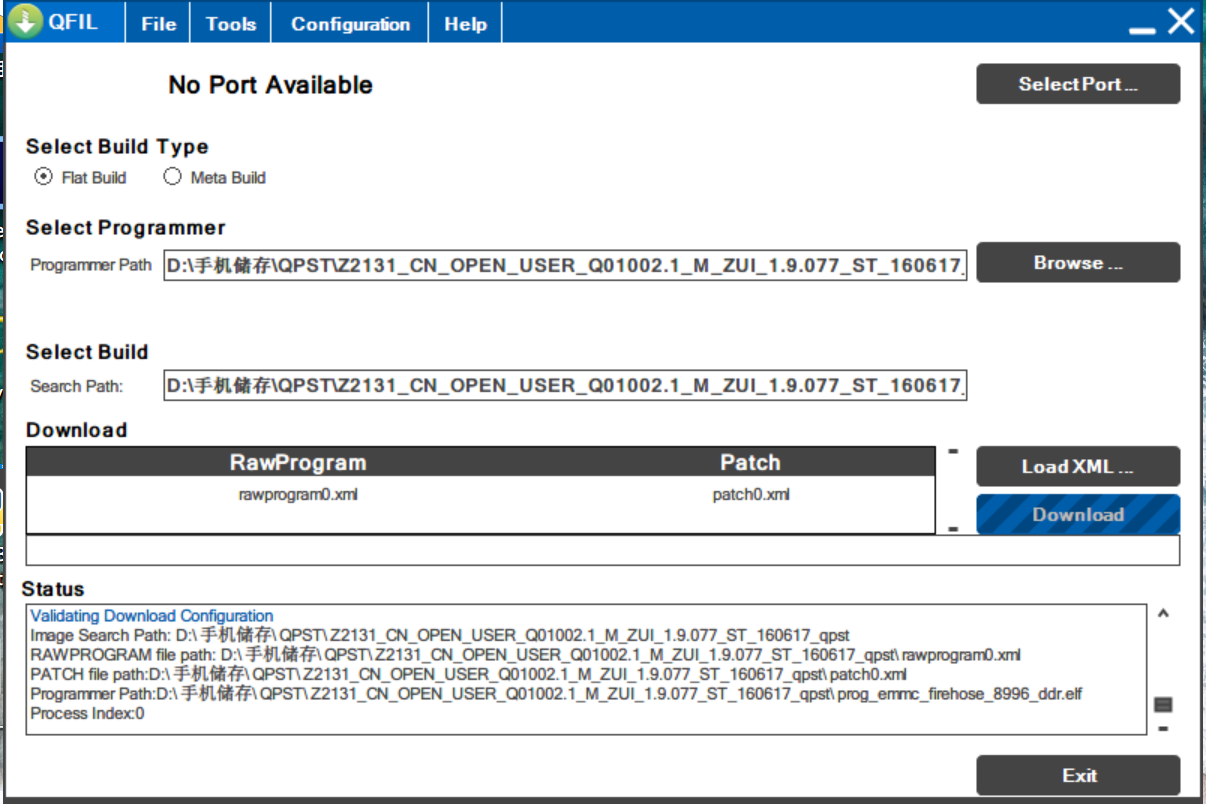Click the top minus button beside the XML table

coord(953,451)
